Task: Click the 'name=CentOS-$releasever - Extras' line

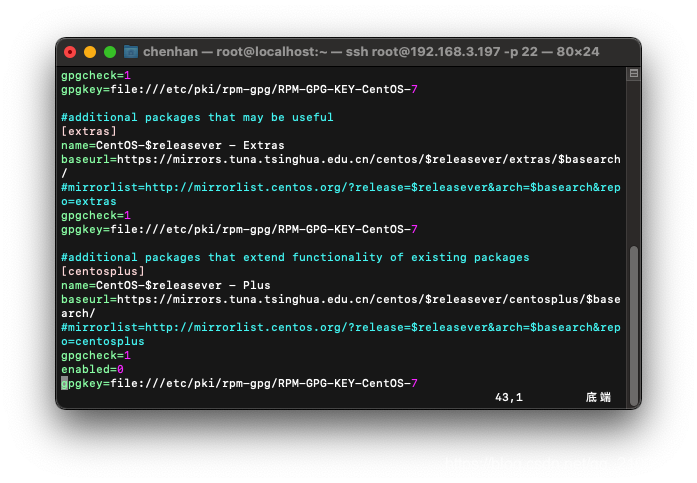Action: (x=172, y=145)
